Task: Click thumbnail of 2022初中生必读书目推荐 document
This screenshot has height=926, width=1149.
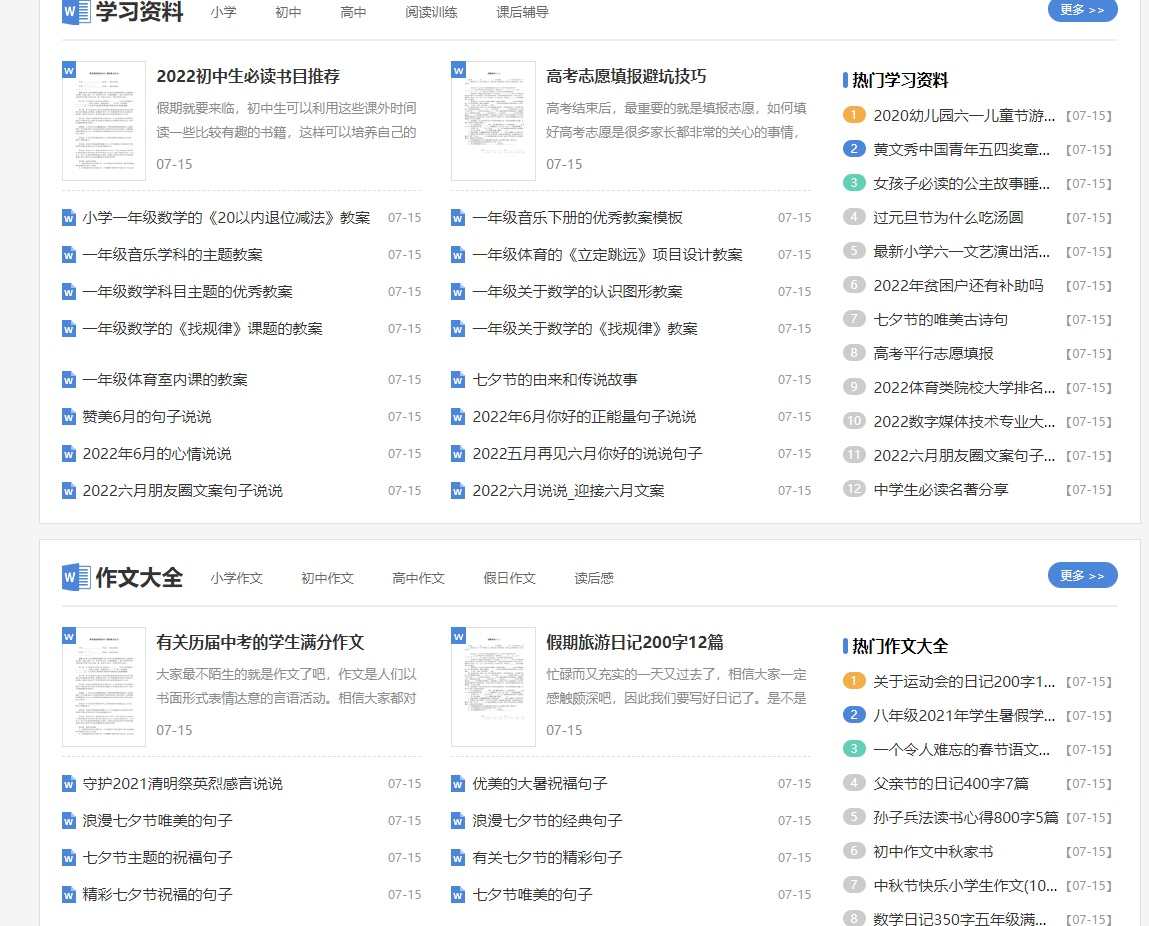Action: [x=104, y=121]
